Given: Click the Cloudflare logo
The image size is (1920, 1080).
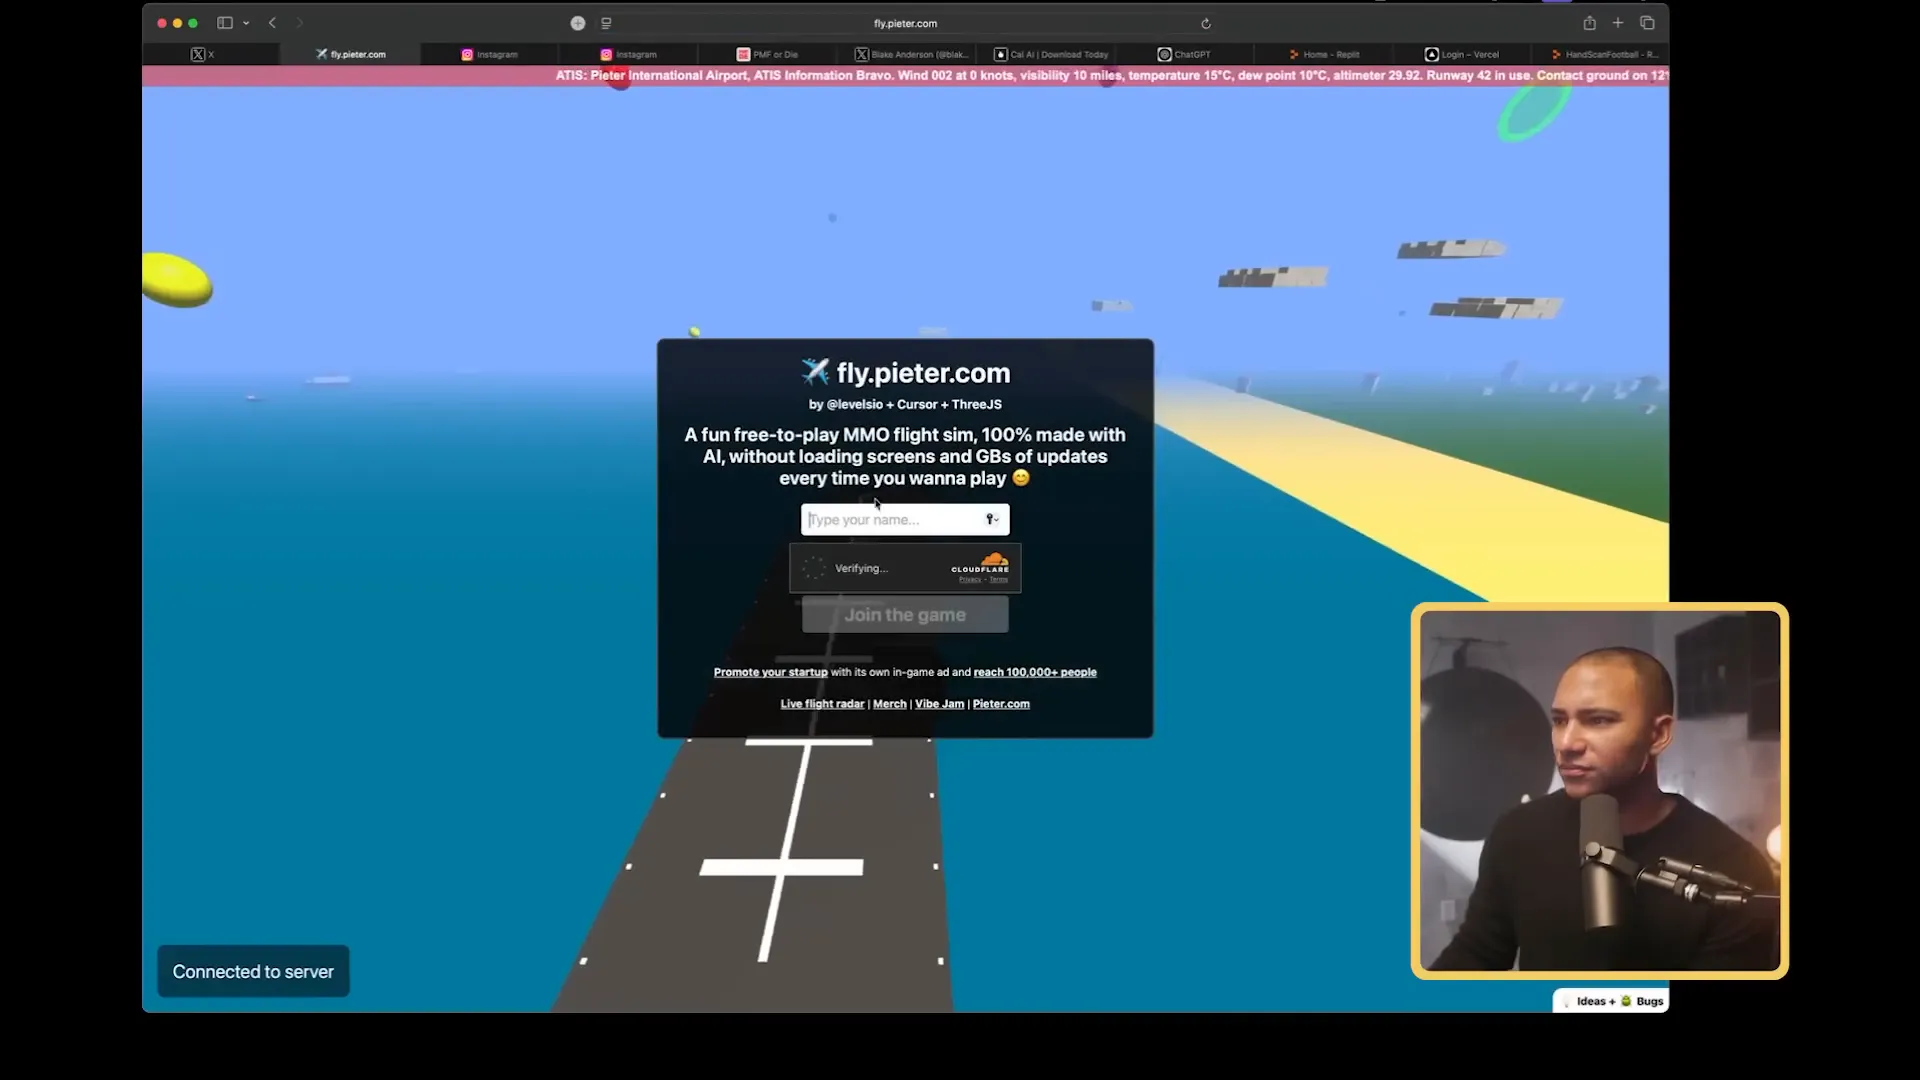Looking at the screenshot, I should (980, 563).
